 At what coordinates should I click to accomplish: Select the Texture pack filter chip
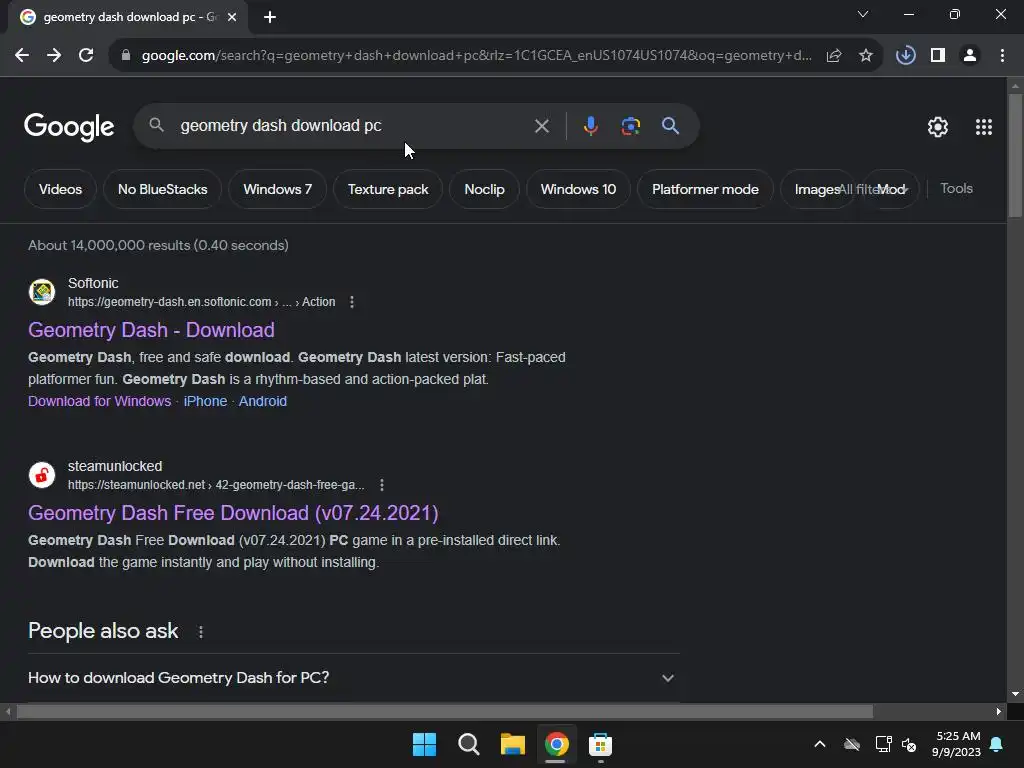(388, 189)
